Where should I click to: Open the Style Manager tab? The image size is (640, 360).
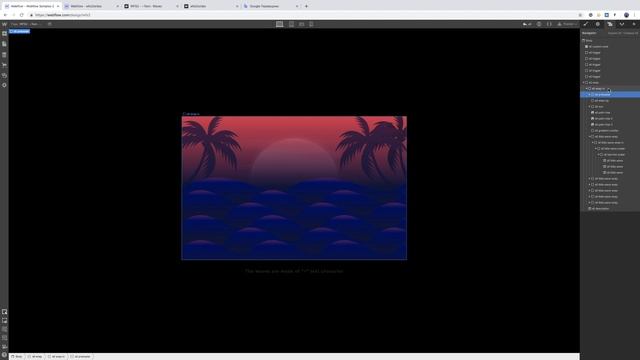[622, 24]
